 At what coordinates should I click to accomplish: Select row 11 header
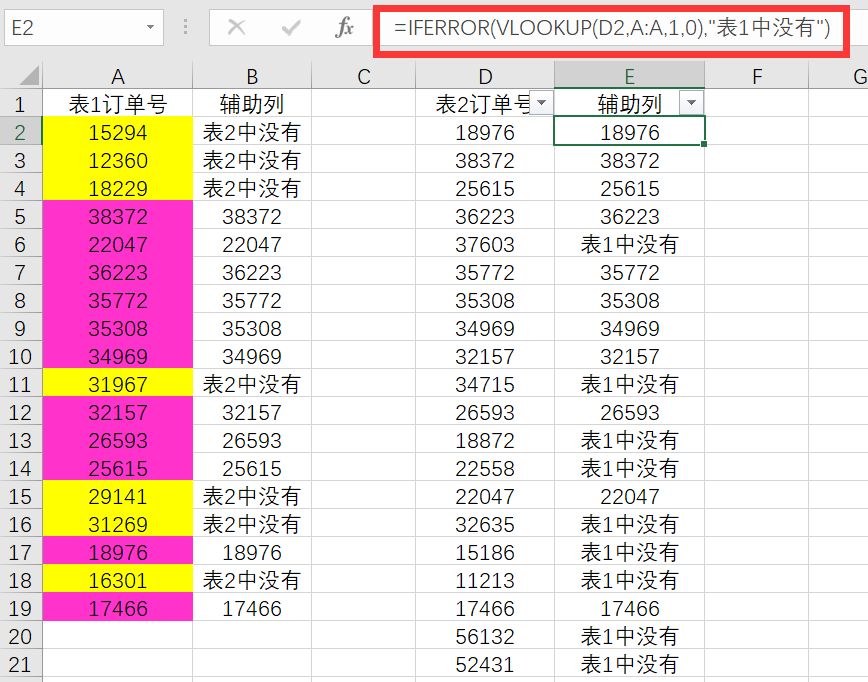(x=20, y=384)
